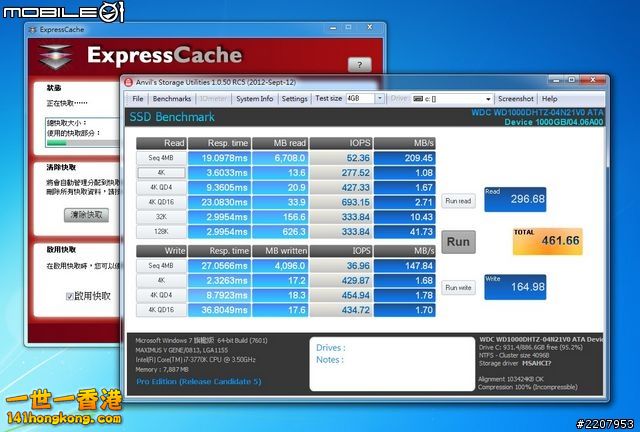Click the ExpressCache help question mark button
The height and width of the screenshot is (432, 640).
(x=358, y=65)
